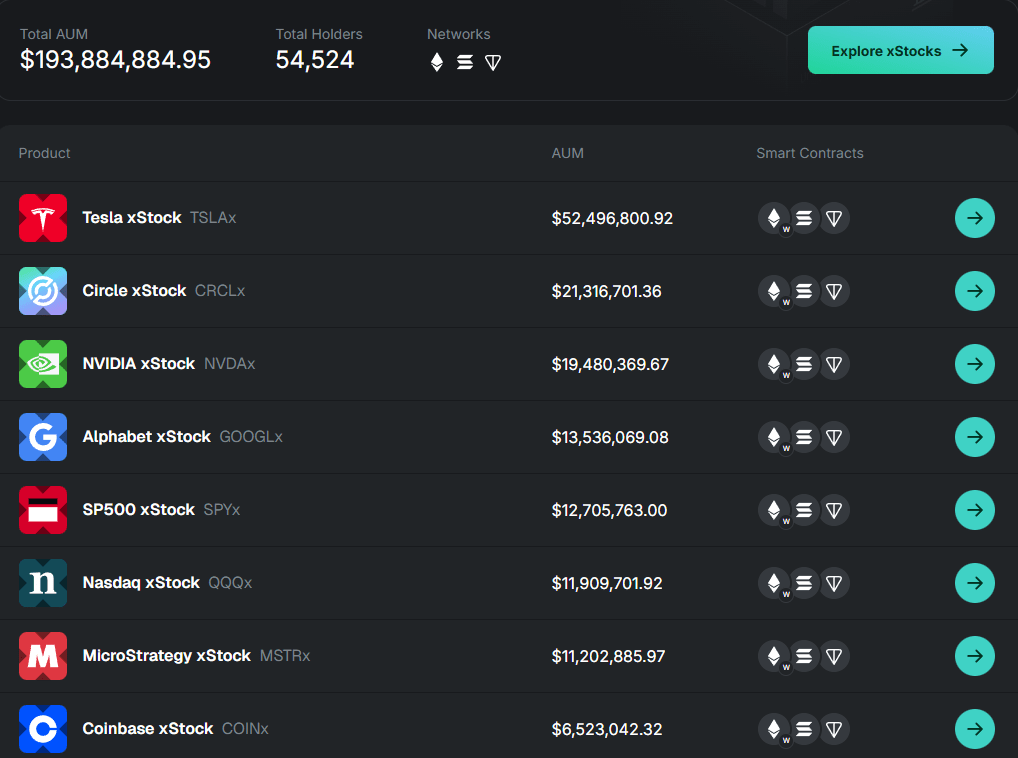Viewport: 1018px width, 758px height.
Task: Click the Circle xStock logo icon
Action: pos(43,291)
